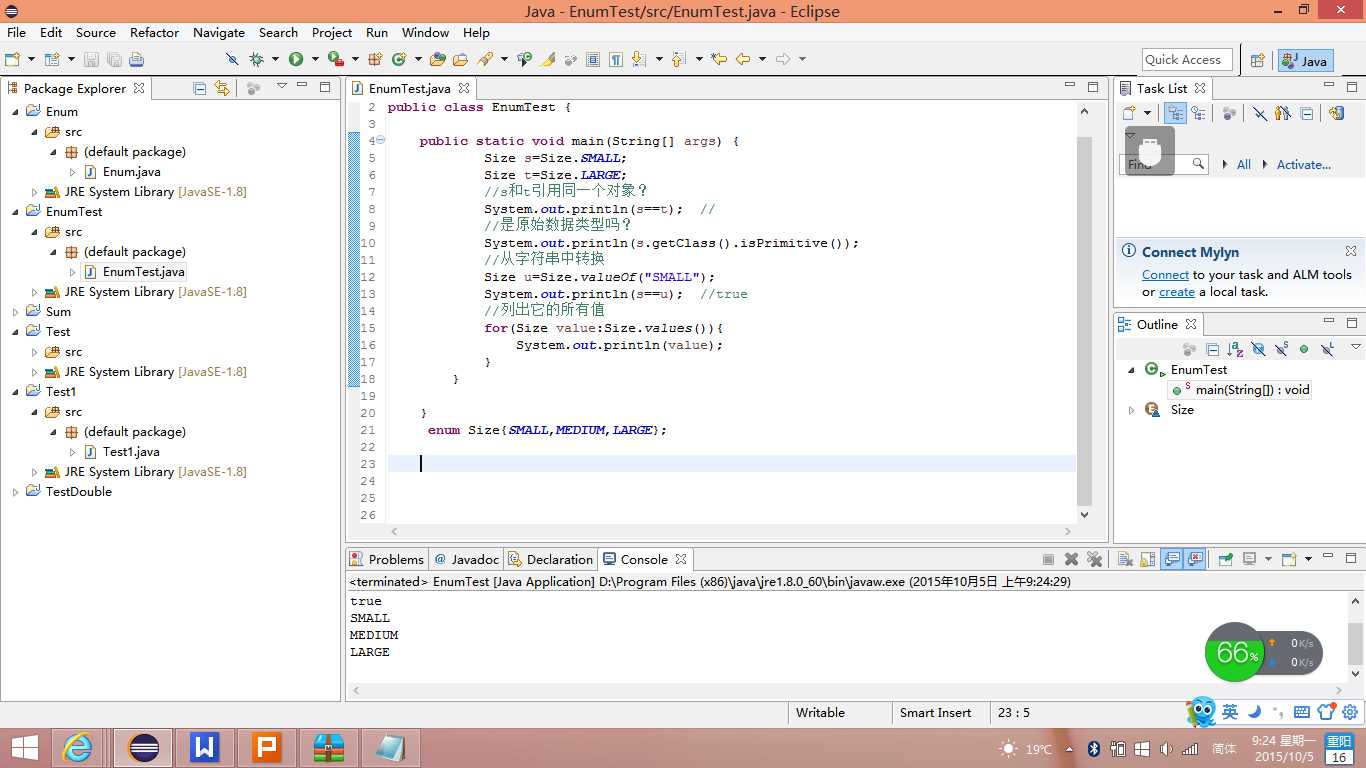The image size is (1366, 768).
Task: Switch to the Declaration tab
Action: (551, 560)
